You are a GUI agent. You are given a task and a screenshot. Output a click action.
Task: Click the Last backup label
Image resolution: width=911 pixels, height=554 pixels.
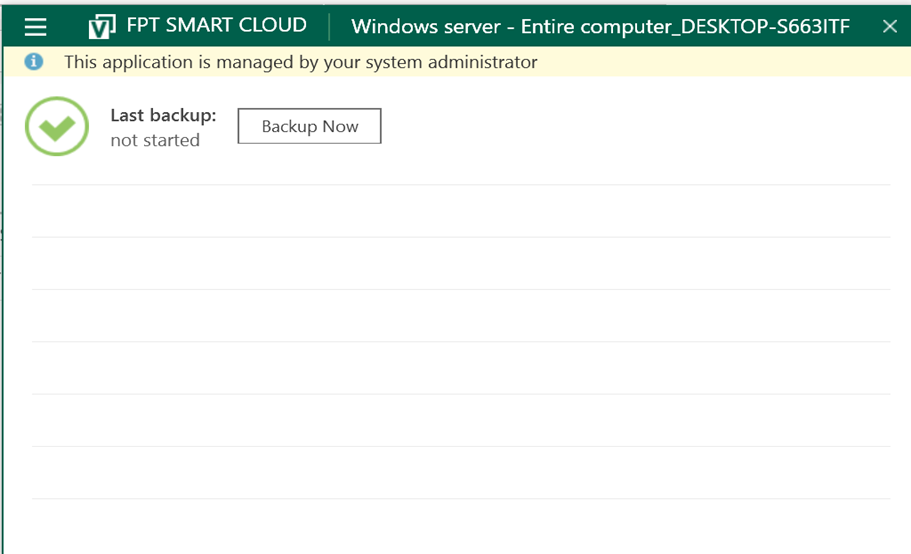coord(163,115)
